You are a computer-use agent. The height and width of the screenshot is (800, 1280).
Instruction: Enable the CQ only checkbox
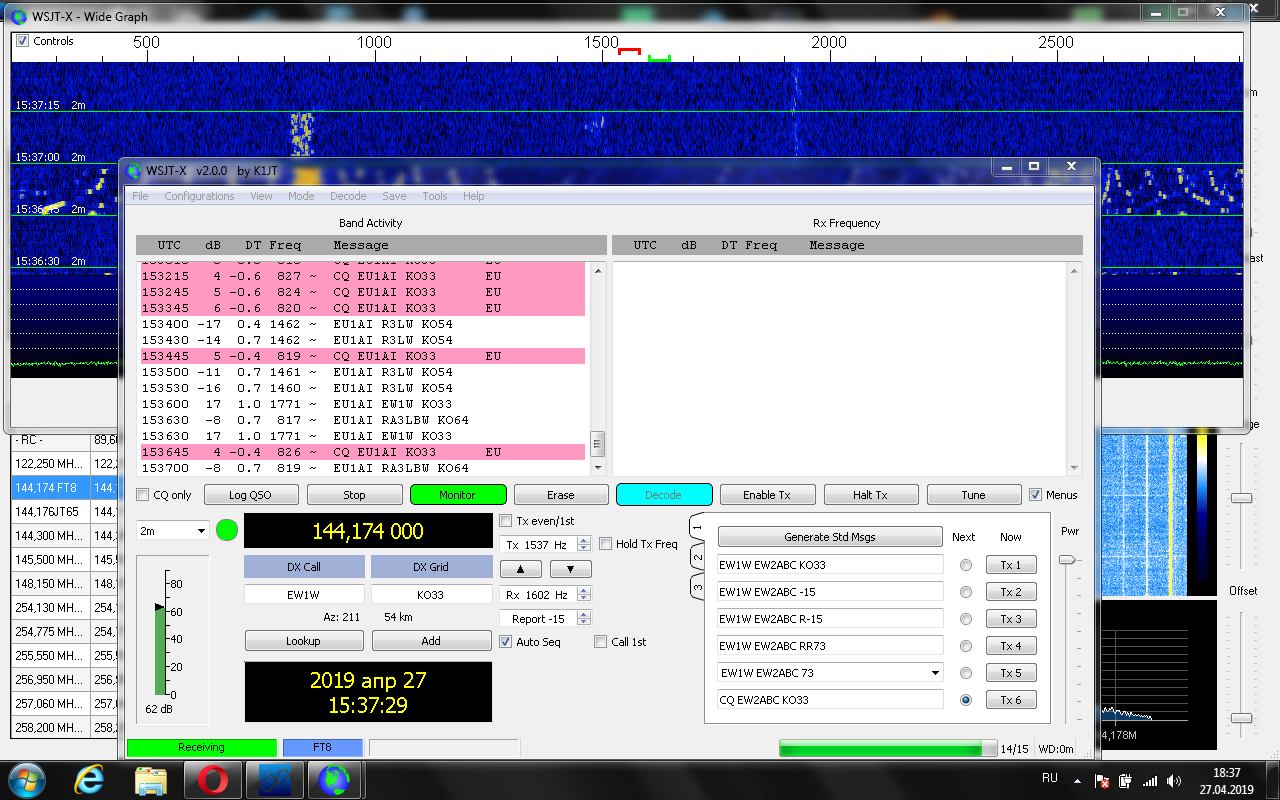tap(143, 495)
